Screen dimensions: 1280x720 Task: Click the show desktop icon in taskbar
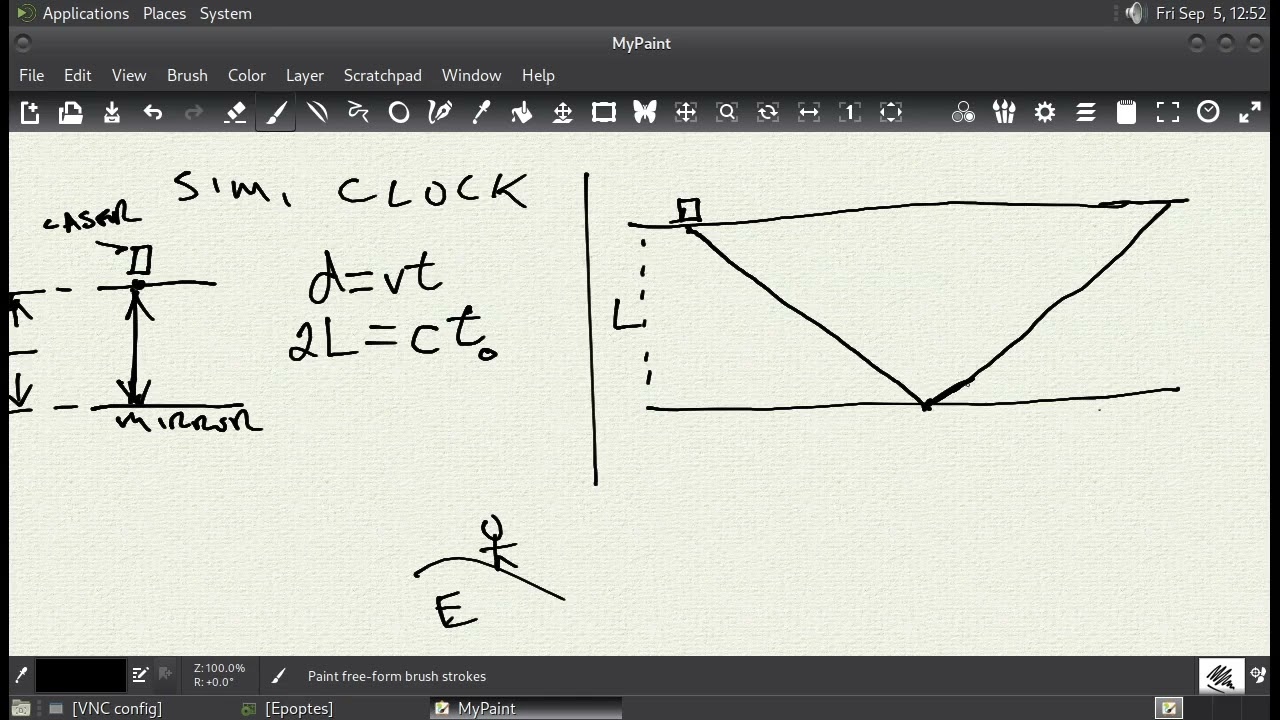point(20,708)
